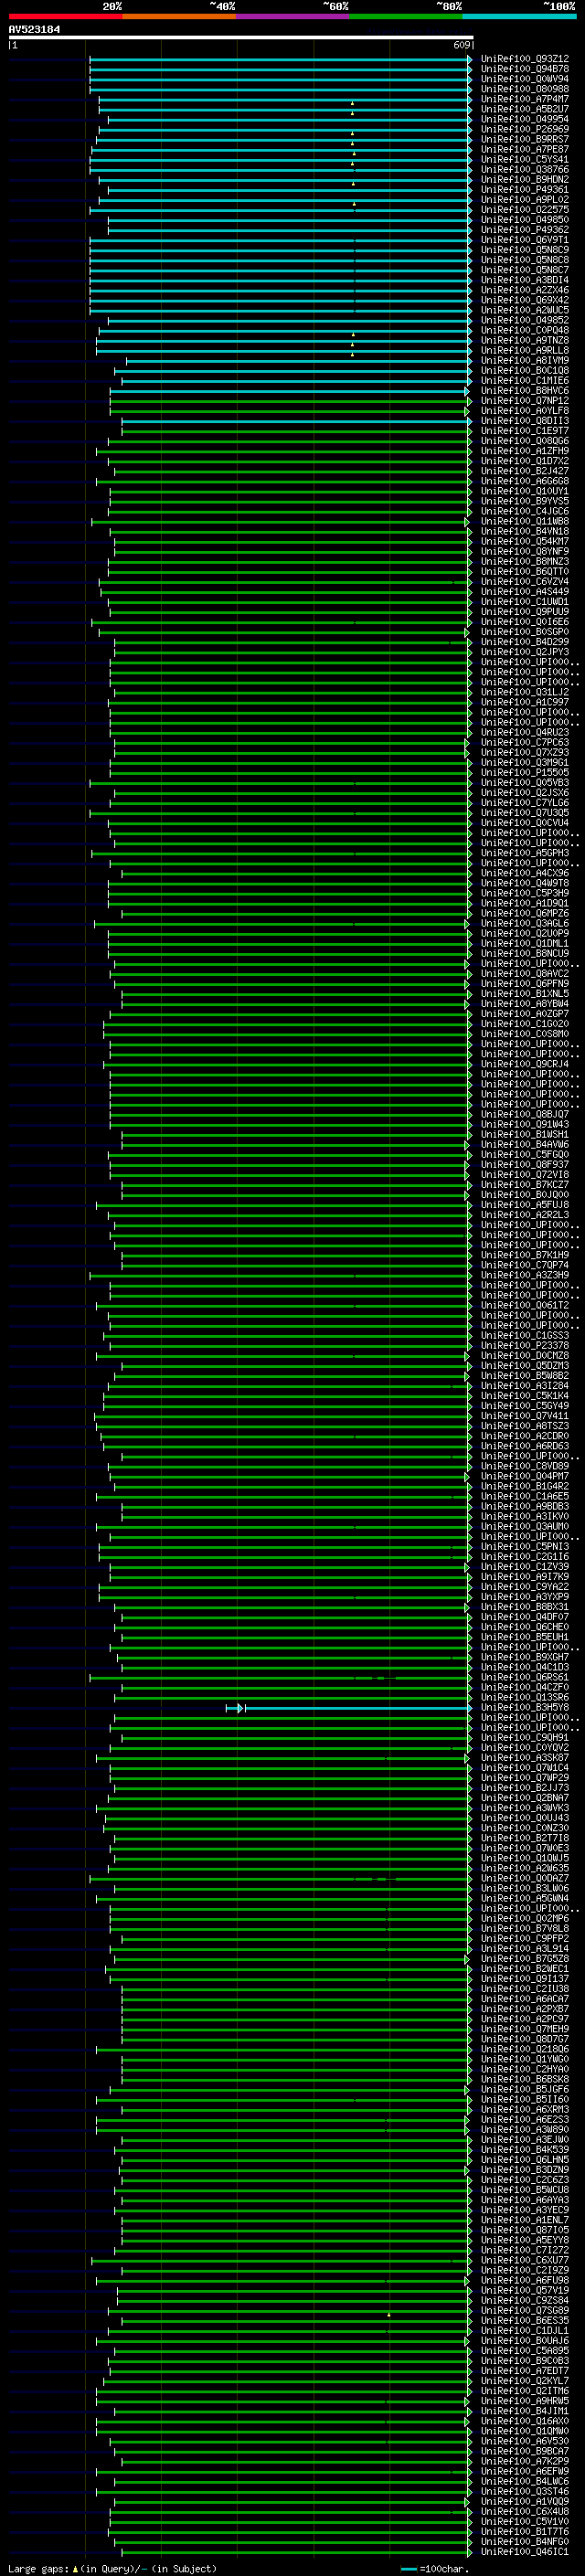Select hit label UniRef100_B7G5Z8

tap(525, 1959)
